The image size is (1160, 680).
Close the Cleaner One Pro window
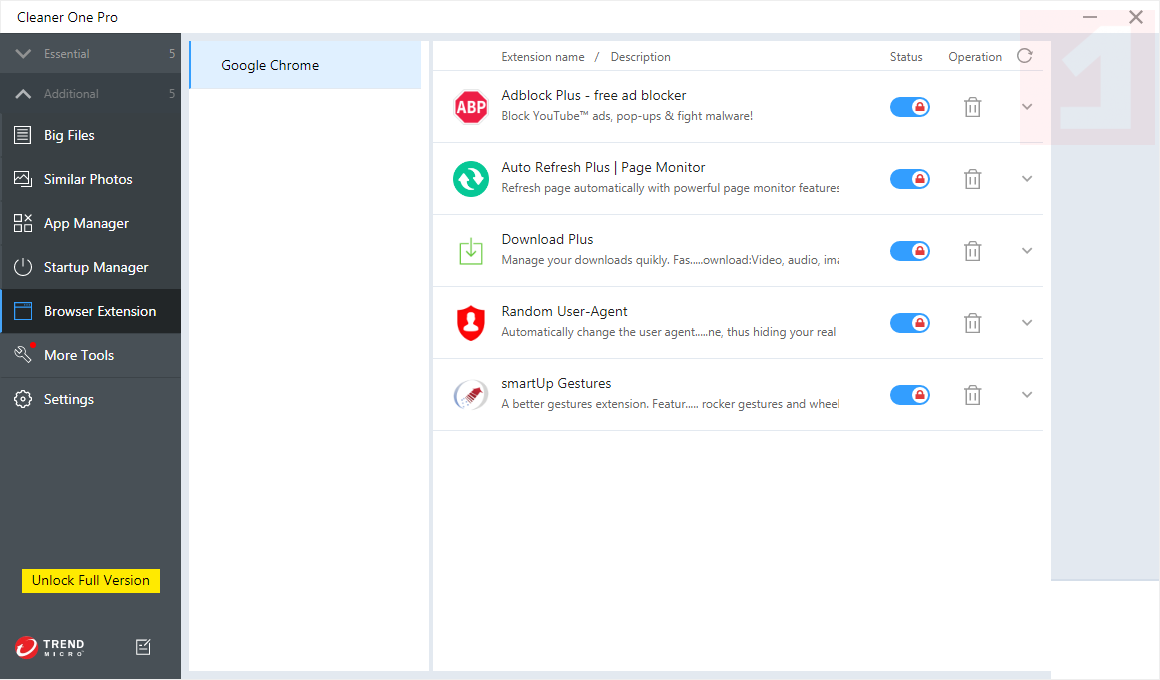click(1136, 17)
